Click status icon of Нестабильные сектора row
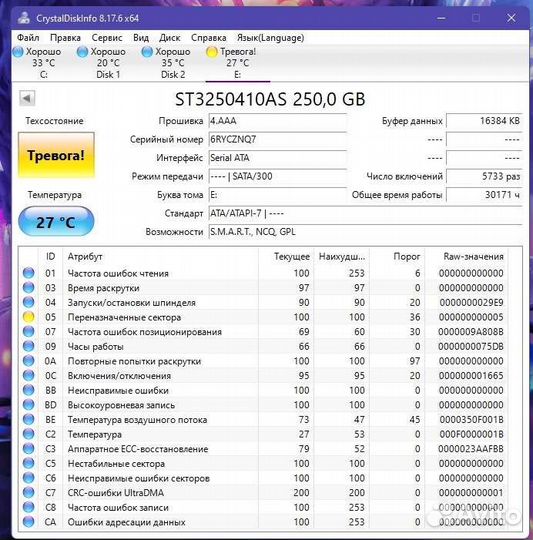533x540 pixels. [x=29, y=463]
